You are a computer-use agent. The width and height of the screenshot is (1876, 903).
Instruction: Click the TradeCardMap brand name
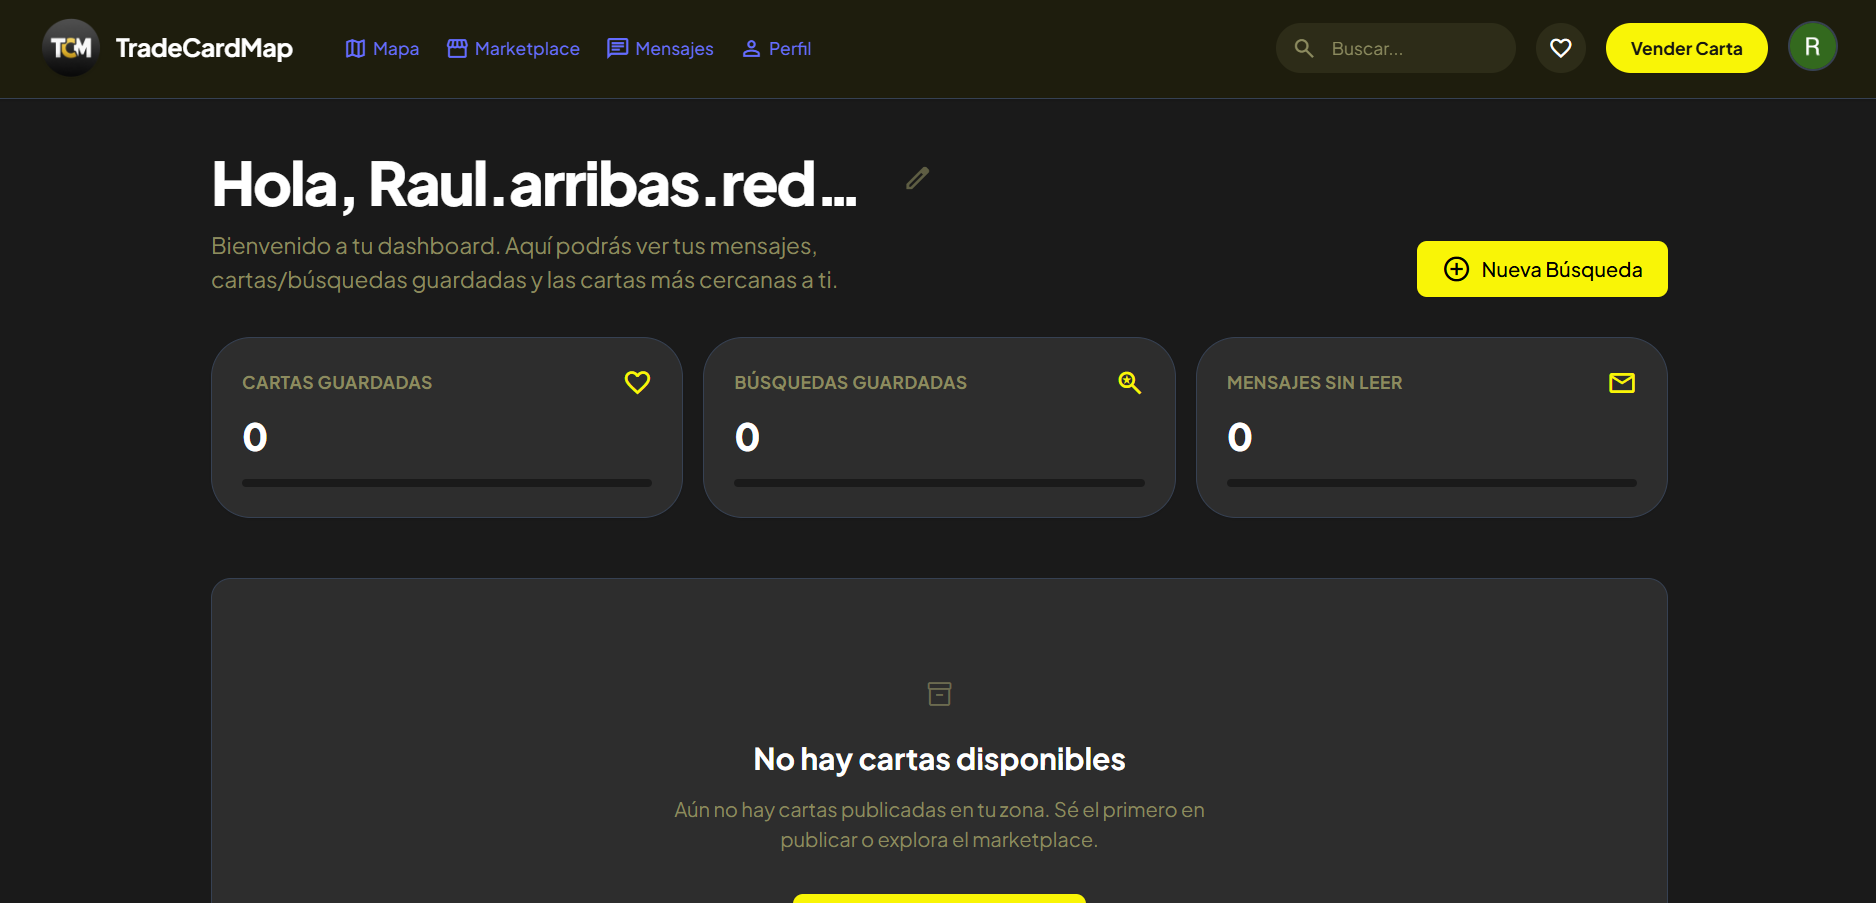pos(204,48)
